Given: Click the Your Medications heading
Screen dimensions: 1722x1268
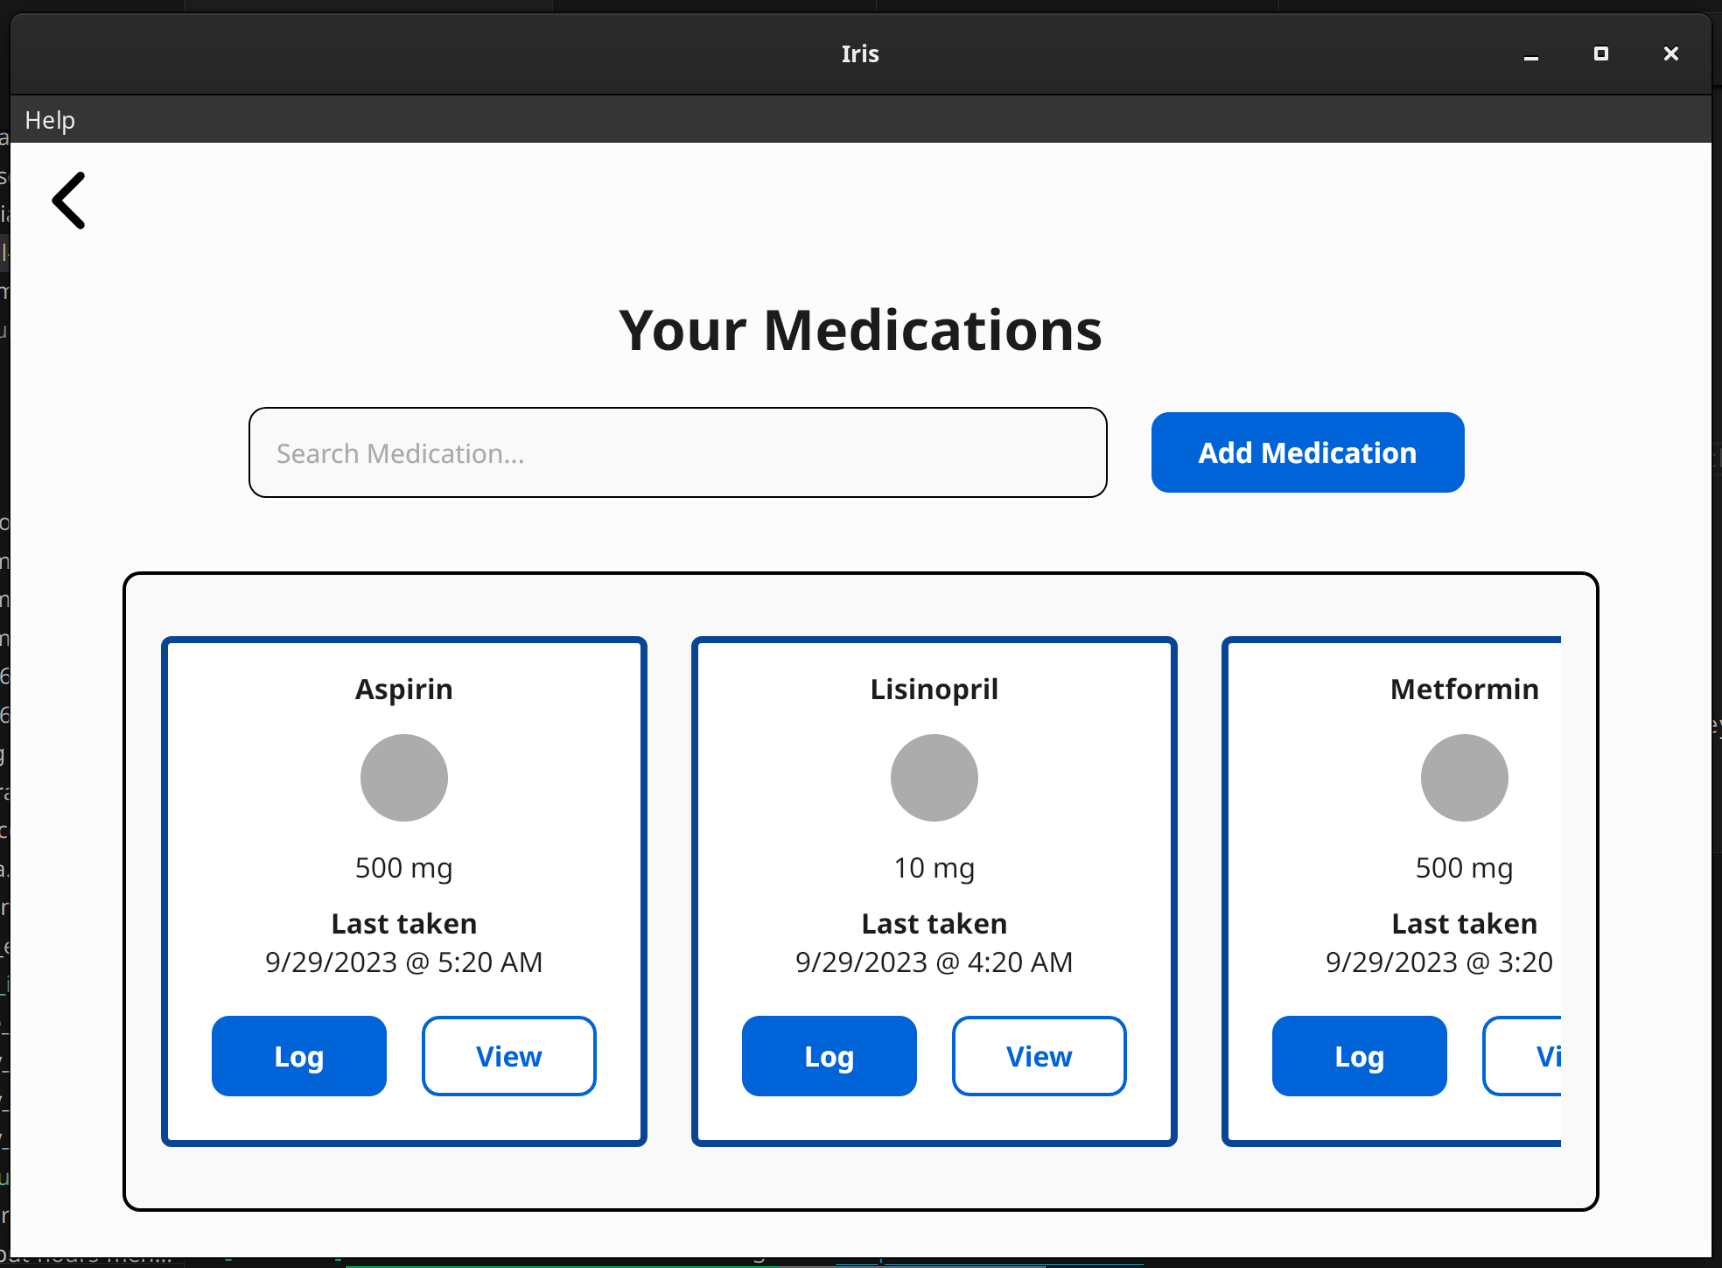Looking at the screenshot, I should tap(860, 330).
